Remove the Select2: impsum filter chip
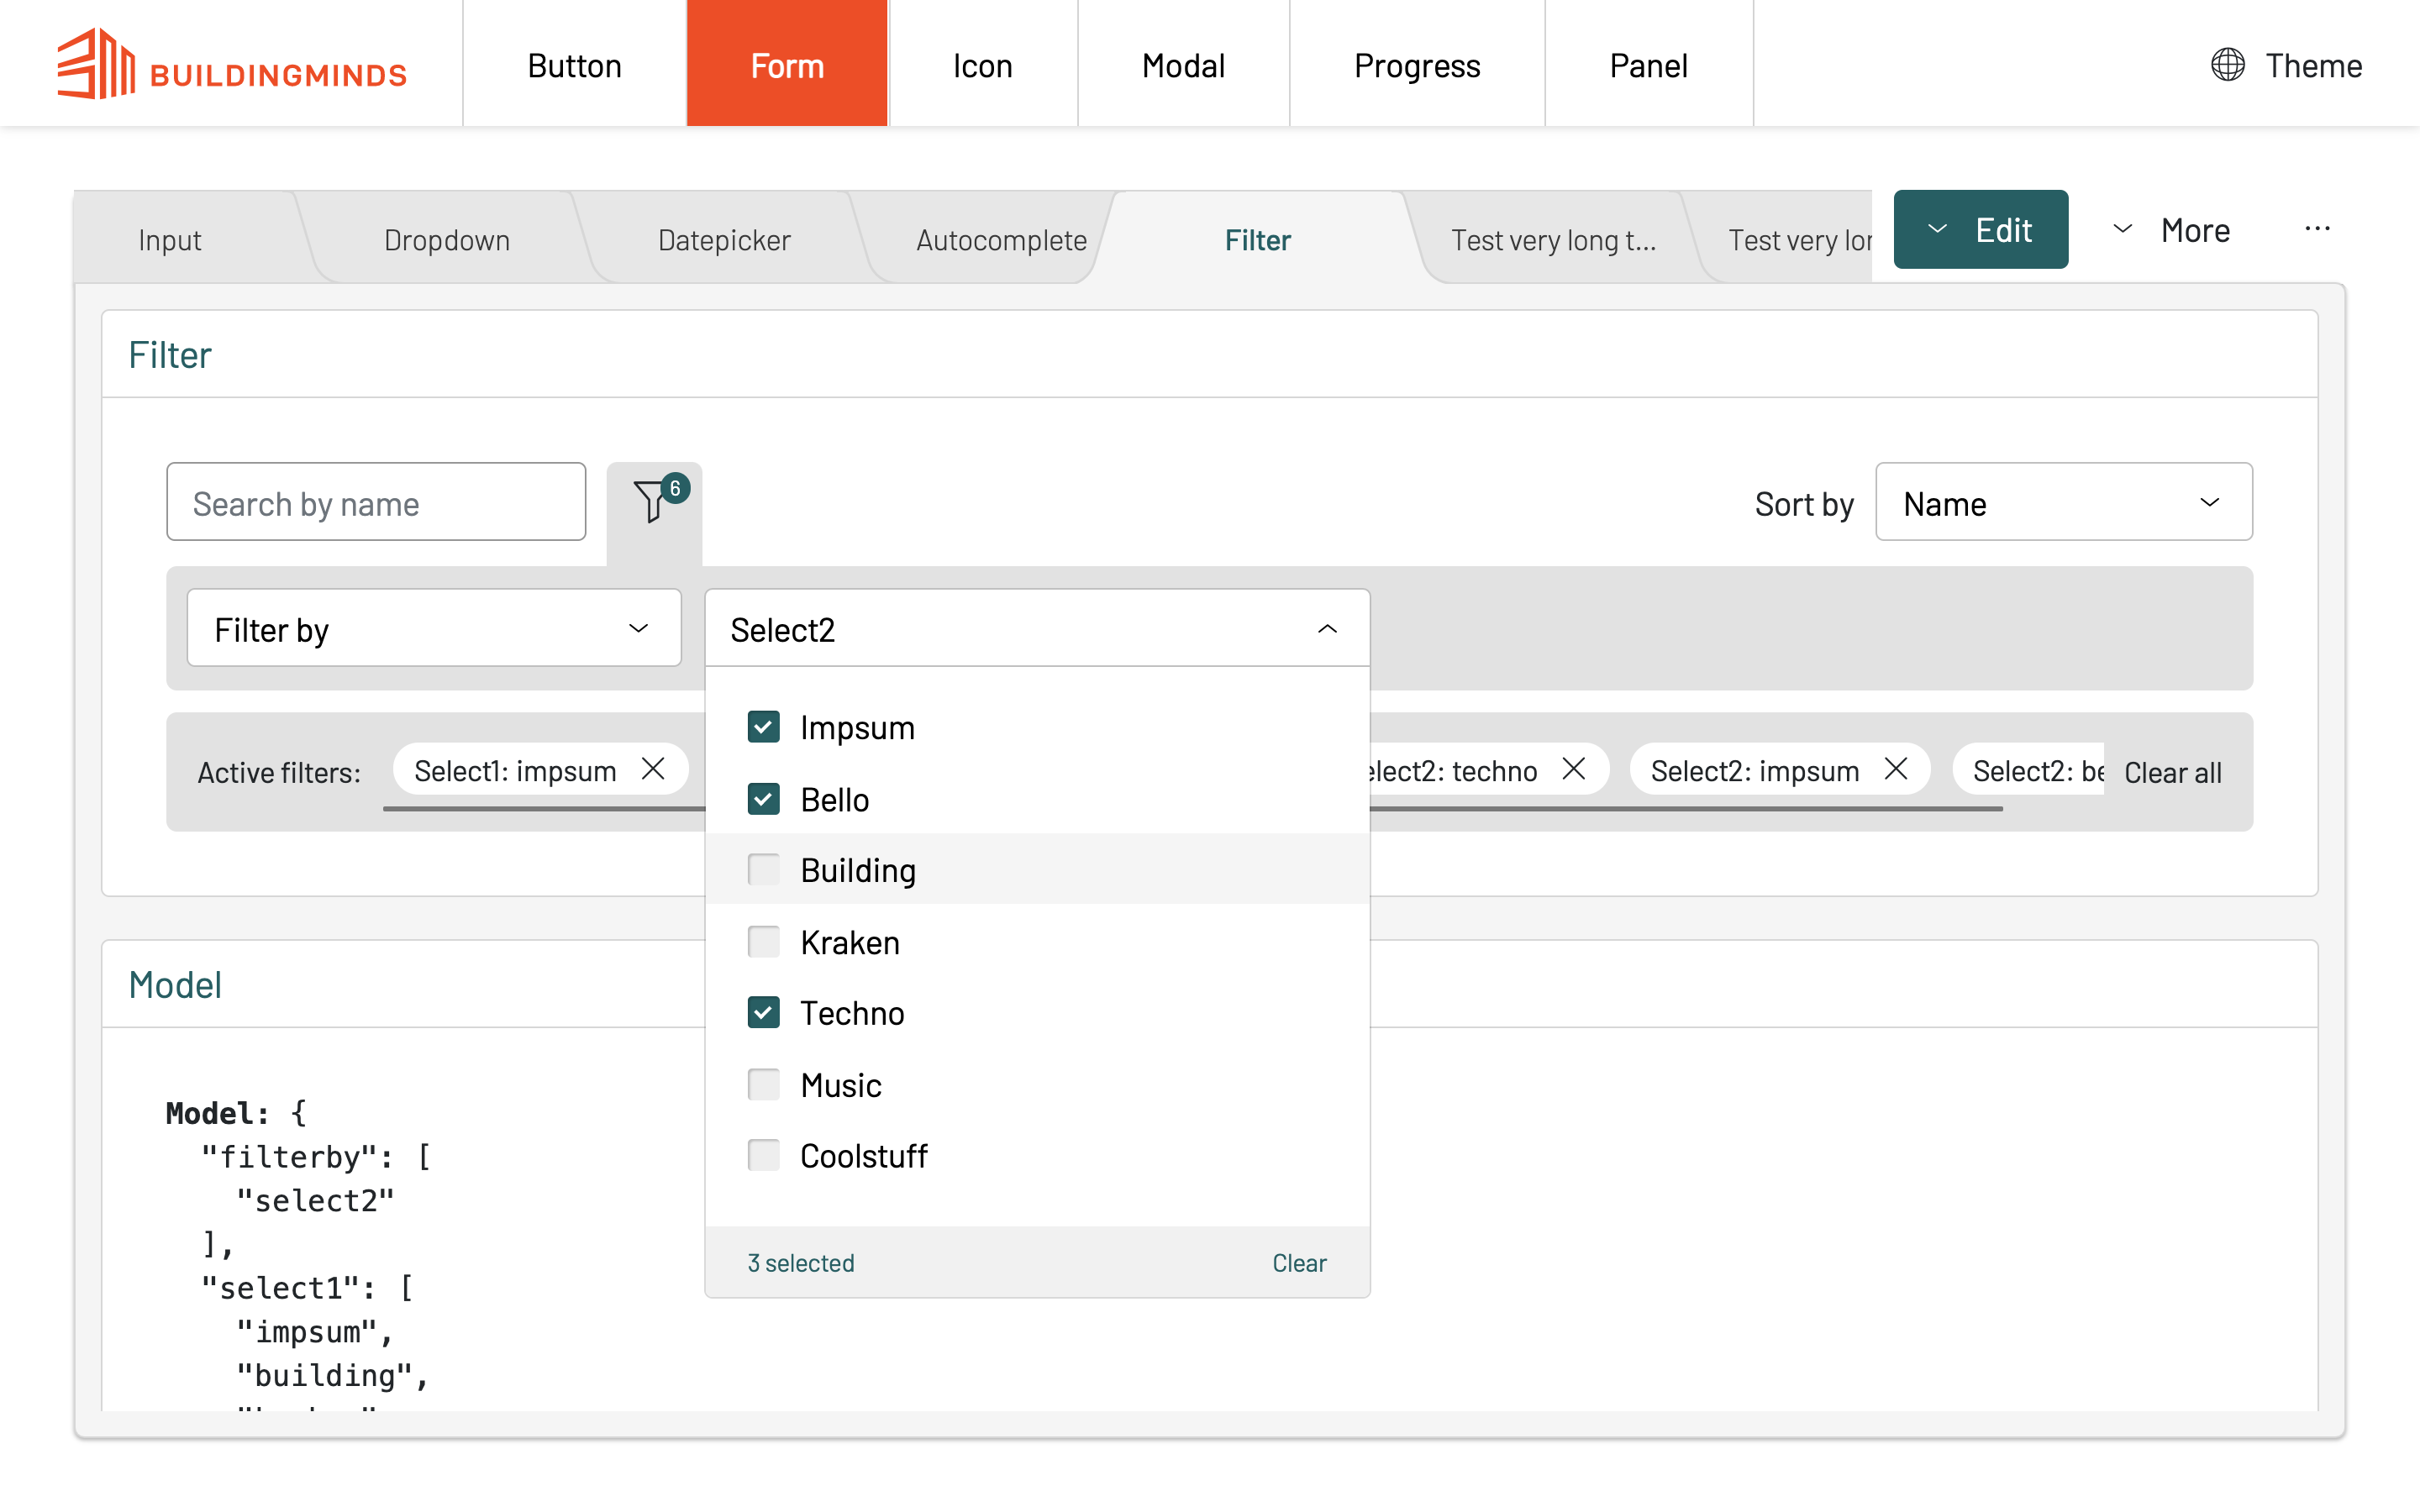This screenshot has width=2420, height=1512. [1895, 769]
